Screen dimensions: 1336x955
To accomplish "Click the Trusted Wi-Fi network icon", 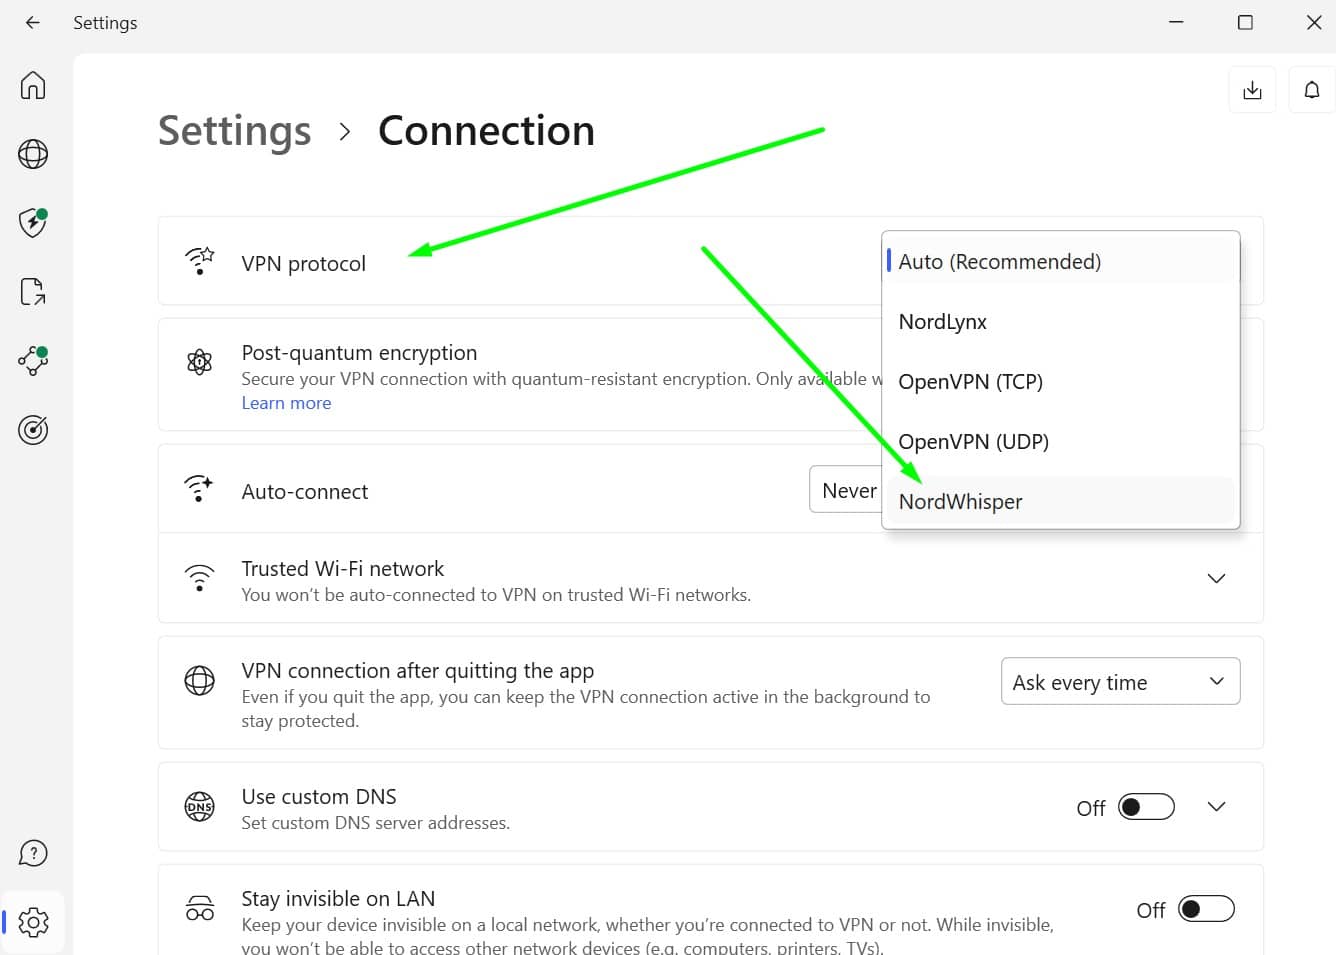I will (x=200, y=578).
